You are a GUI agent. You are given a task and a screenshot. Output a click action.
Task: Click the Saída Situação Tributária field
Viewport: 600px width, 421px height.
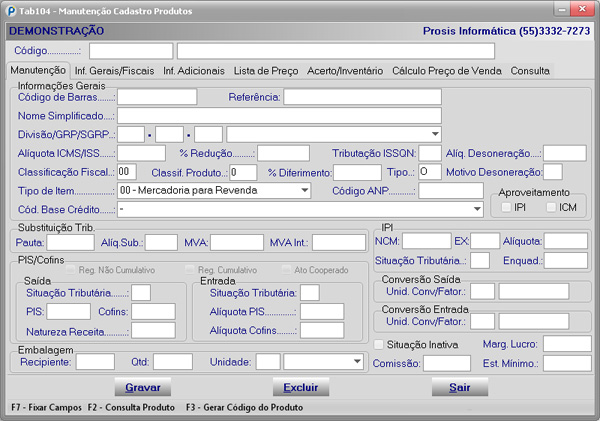point(141,293)
